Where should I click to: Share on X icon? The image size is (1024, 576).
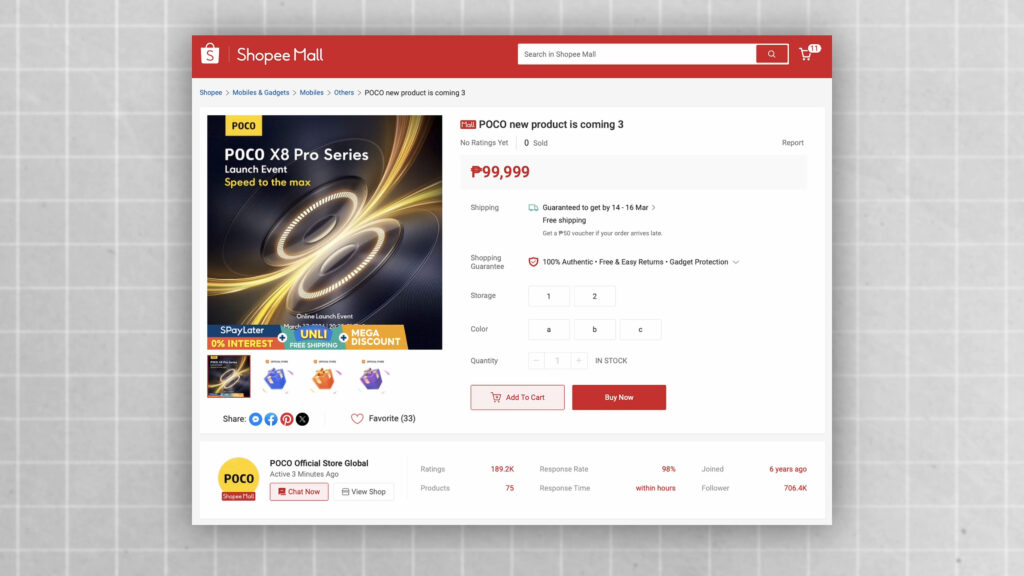click(302, 419)
